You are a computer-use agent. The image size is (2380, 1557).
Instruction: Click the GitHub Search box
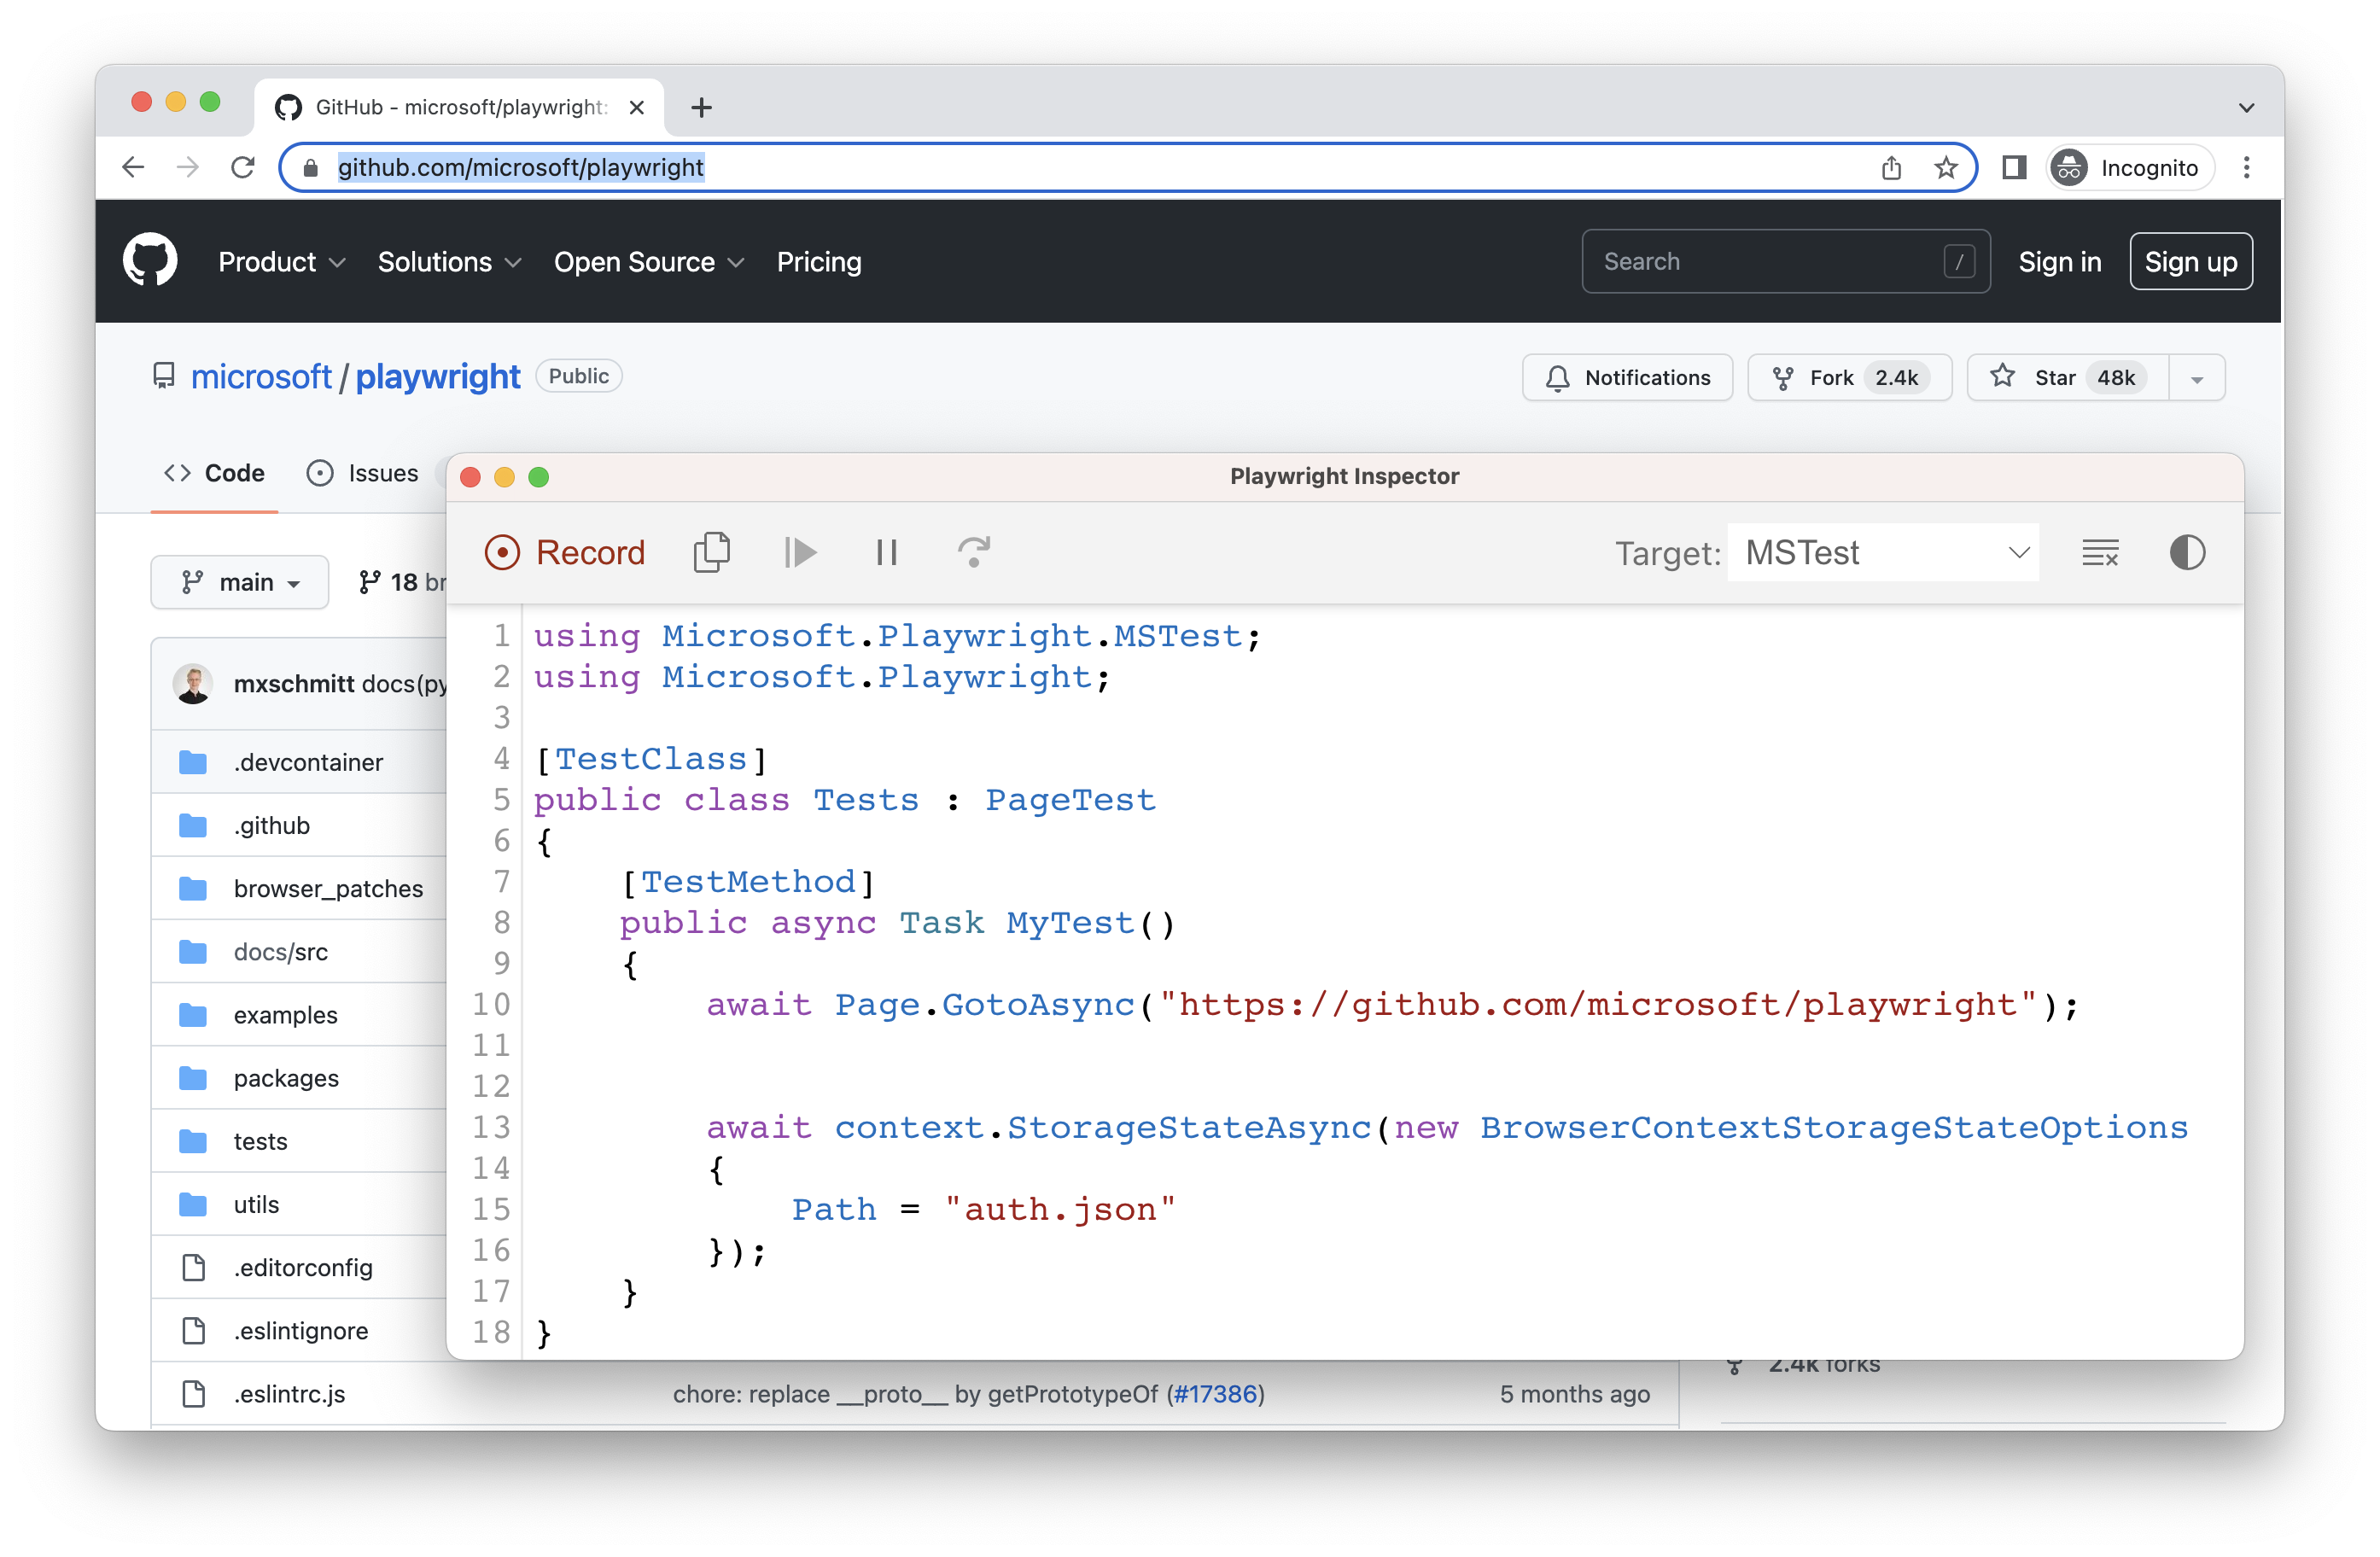point(1785,261)
